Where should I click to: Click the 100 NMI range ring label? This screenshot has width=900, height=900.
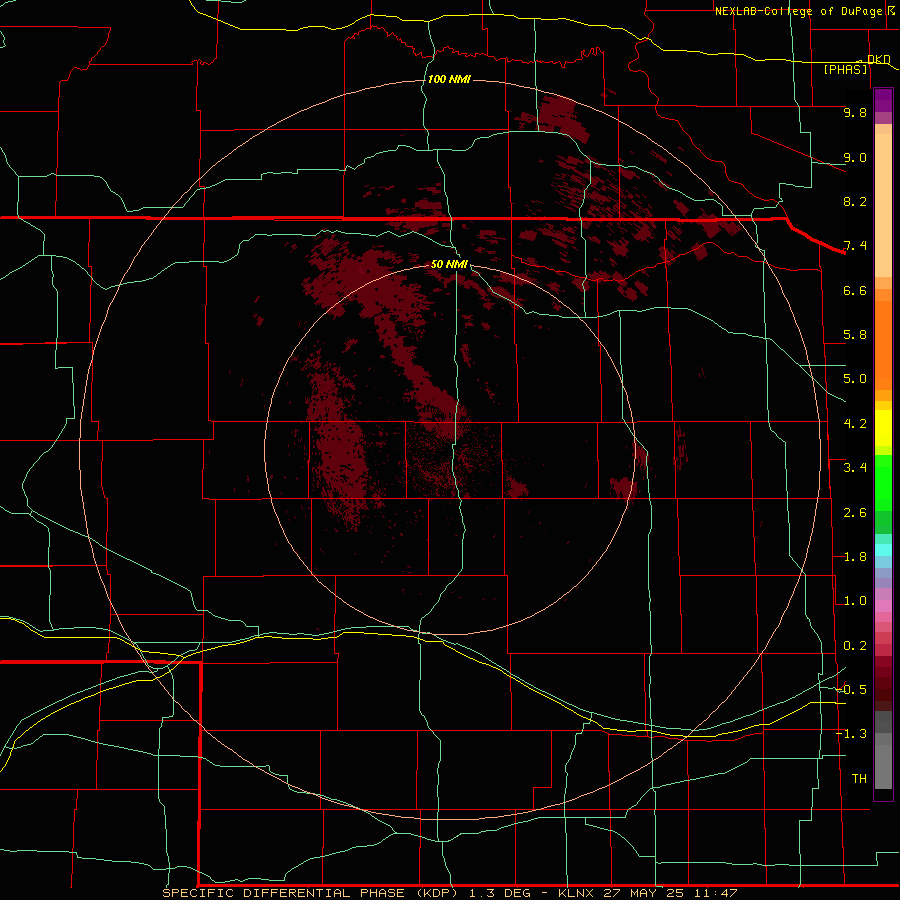[x=449, y=79]
